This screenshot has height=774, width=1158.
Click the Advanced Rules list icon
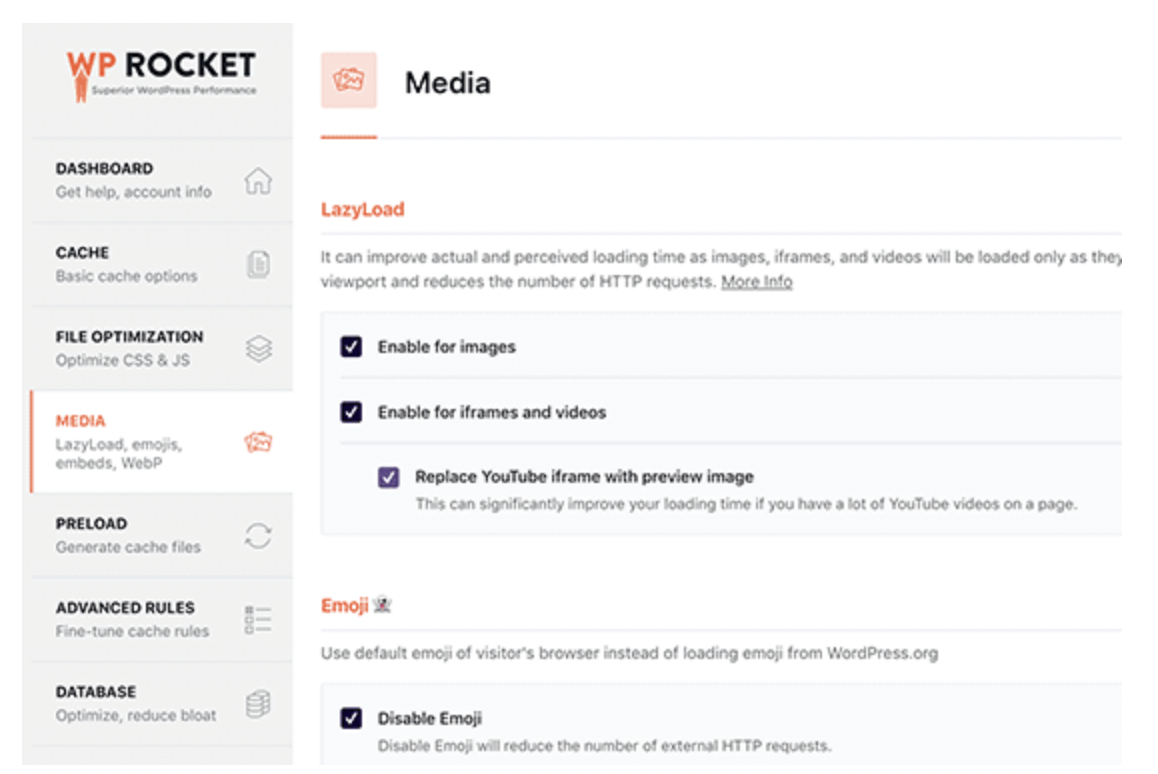[258, 620]
